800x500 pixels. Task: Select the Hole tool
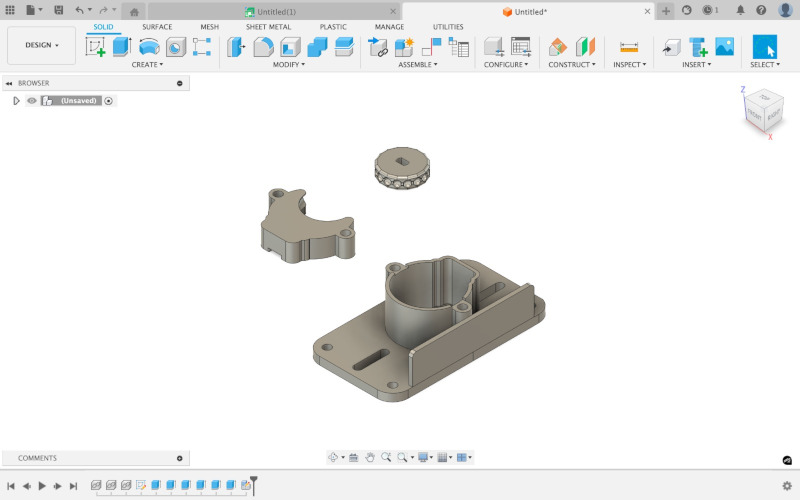pyautogui.click(x=176, y=47)
